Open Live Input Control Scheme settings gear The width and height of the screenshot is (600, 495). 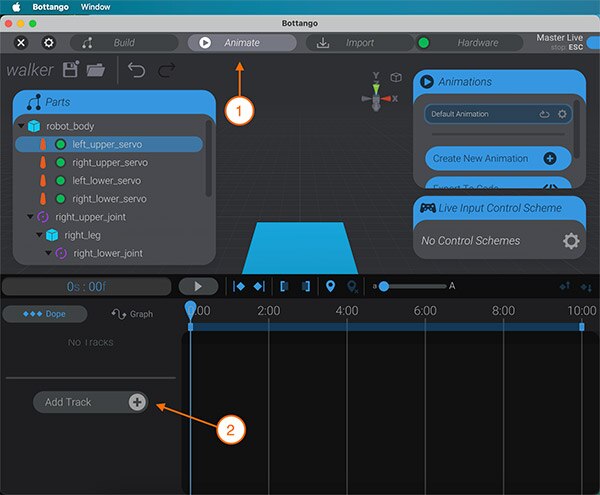pyautogui.click(x=570, y=241)
